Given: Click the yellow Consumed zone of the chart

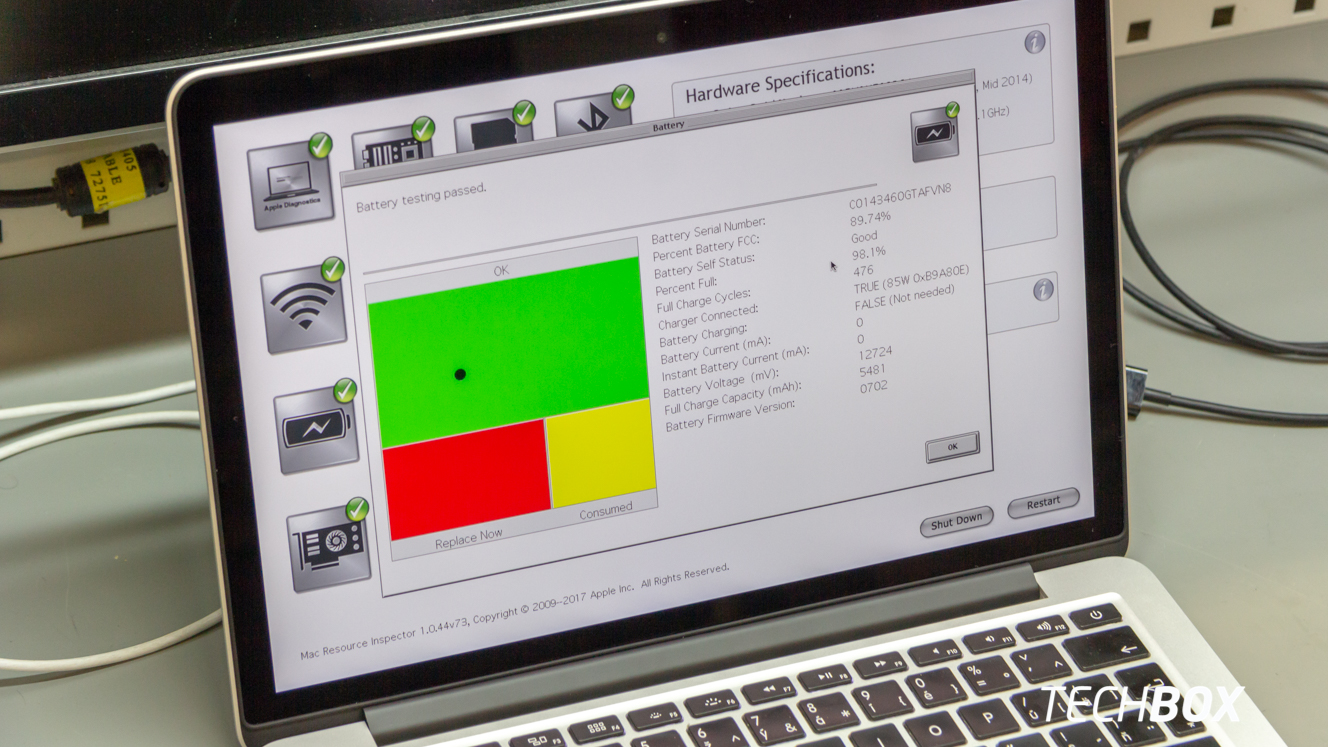Looking at the screenshot, I should point(602,454).
